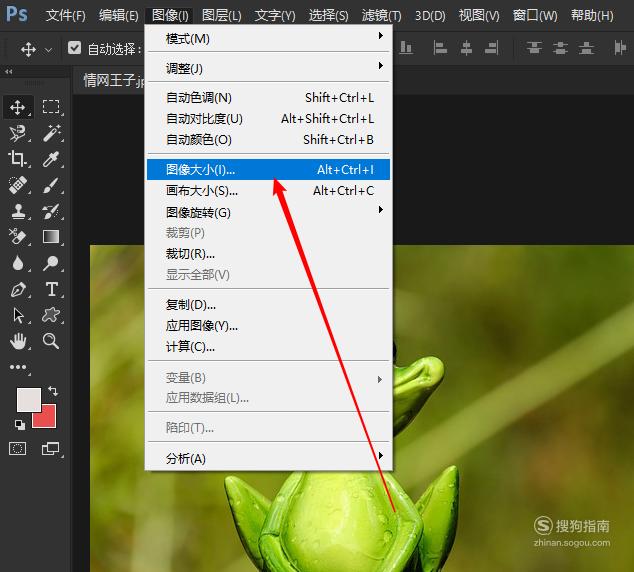The image size is (634, 572).
Task: Open the 滤镜(T) menu
Action: click(x=382, y=16)
